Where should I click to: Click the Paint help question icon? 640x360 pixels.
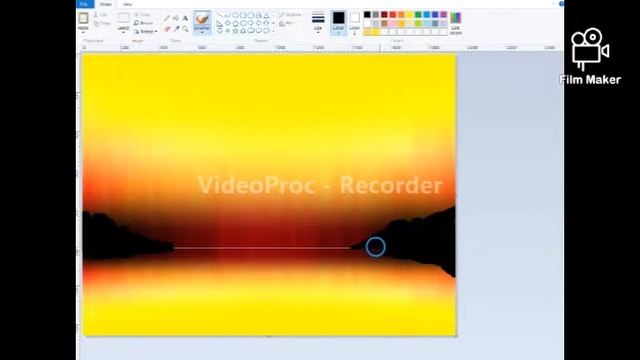click(x=561, y=4)
